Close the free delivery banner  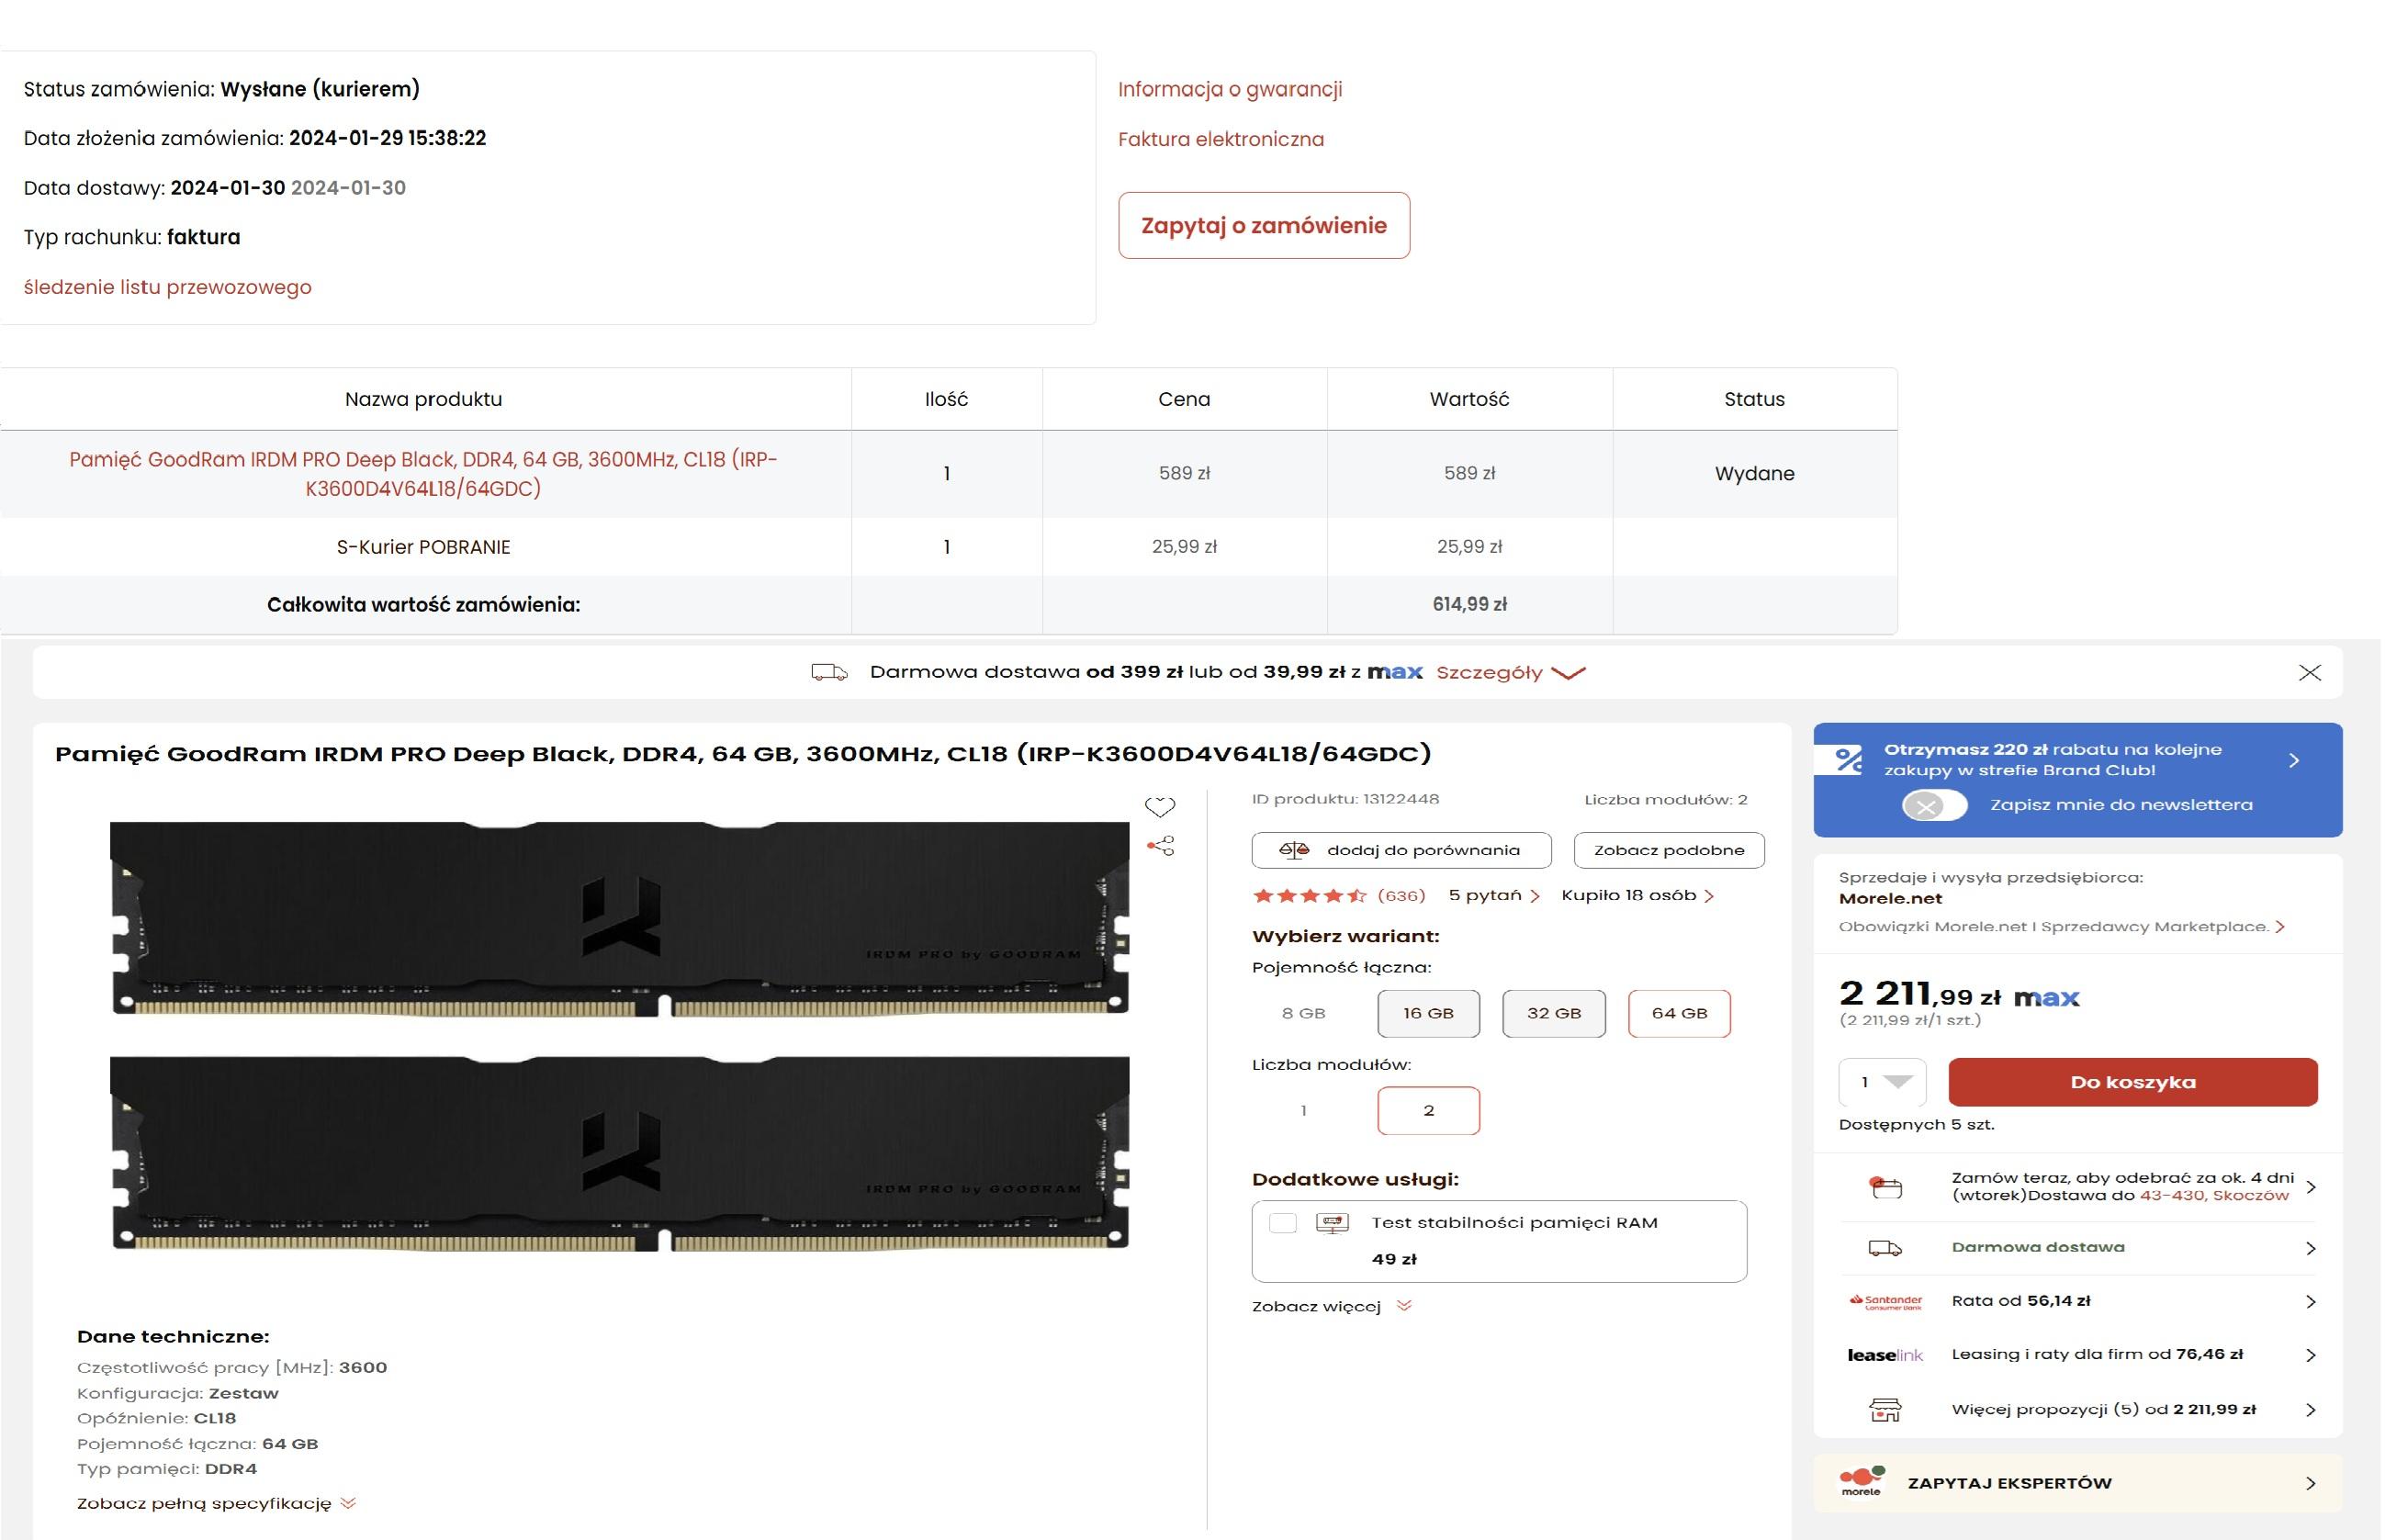[2309, 673]
